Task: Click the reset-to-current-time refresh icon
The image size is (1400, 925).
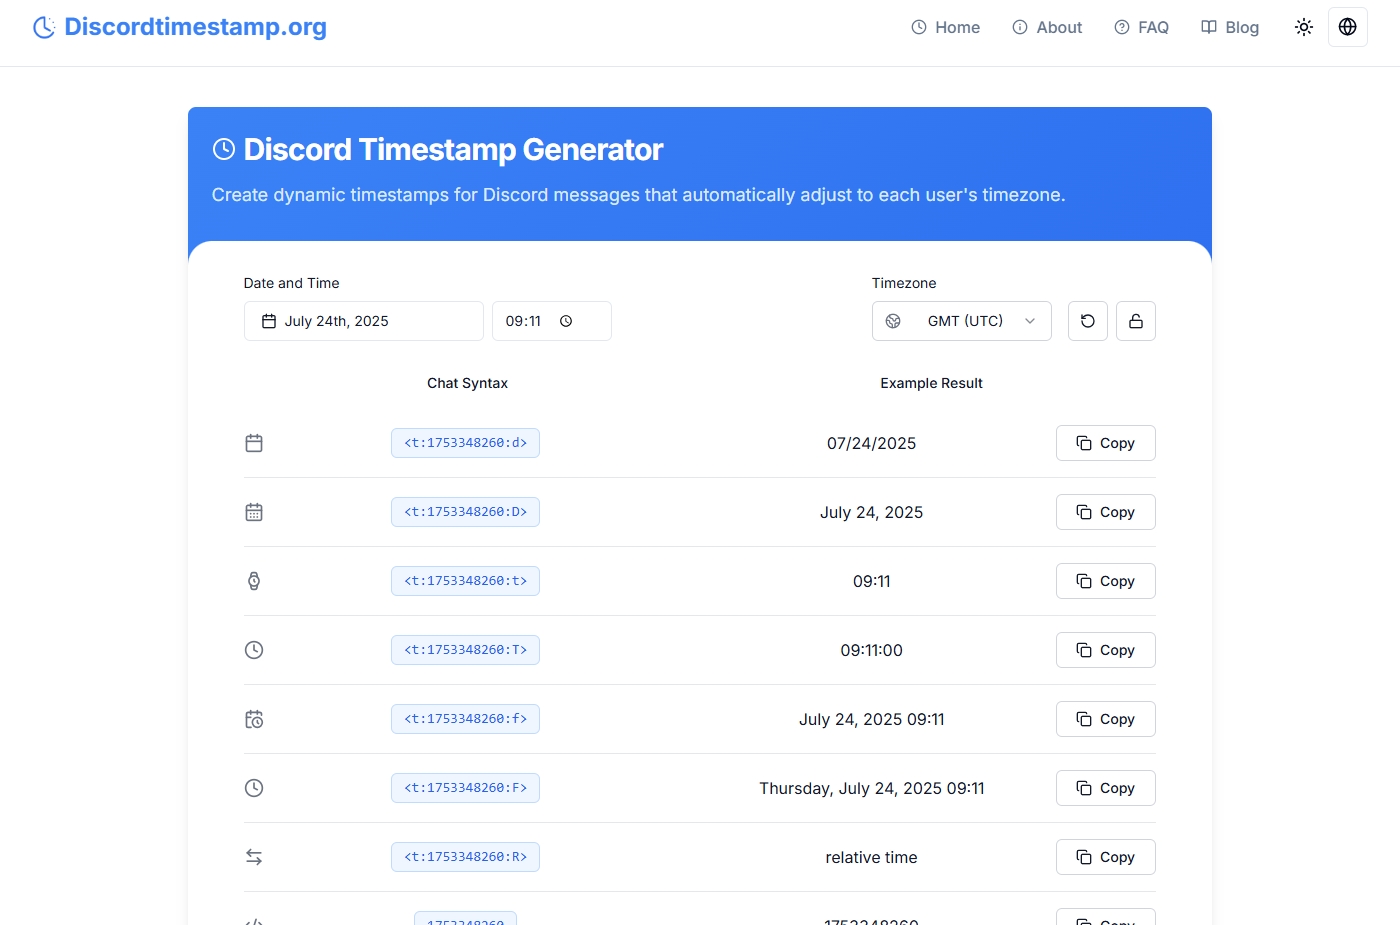Action: pos(1087,321)
